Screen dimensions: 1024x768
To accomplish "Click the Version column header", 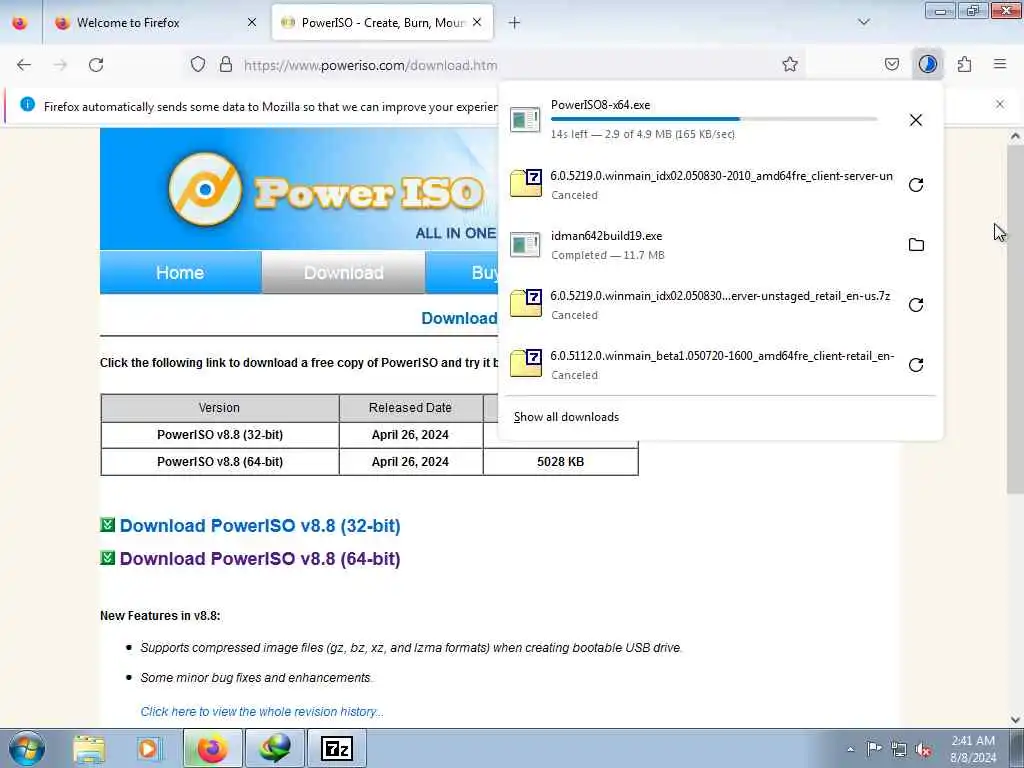I will pos(219,408).
